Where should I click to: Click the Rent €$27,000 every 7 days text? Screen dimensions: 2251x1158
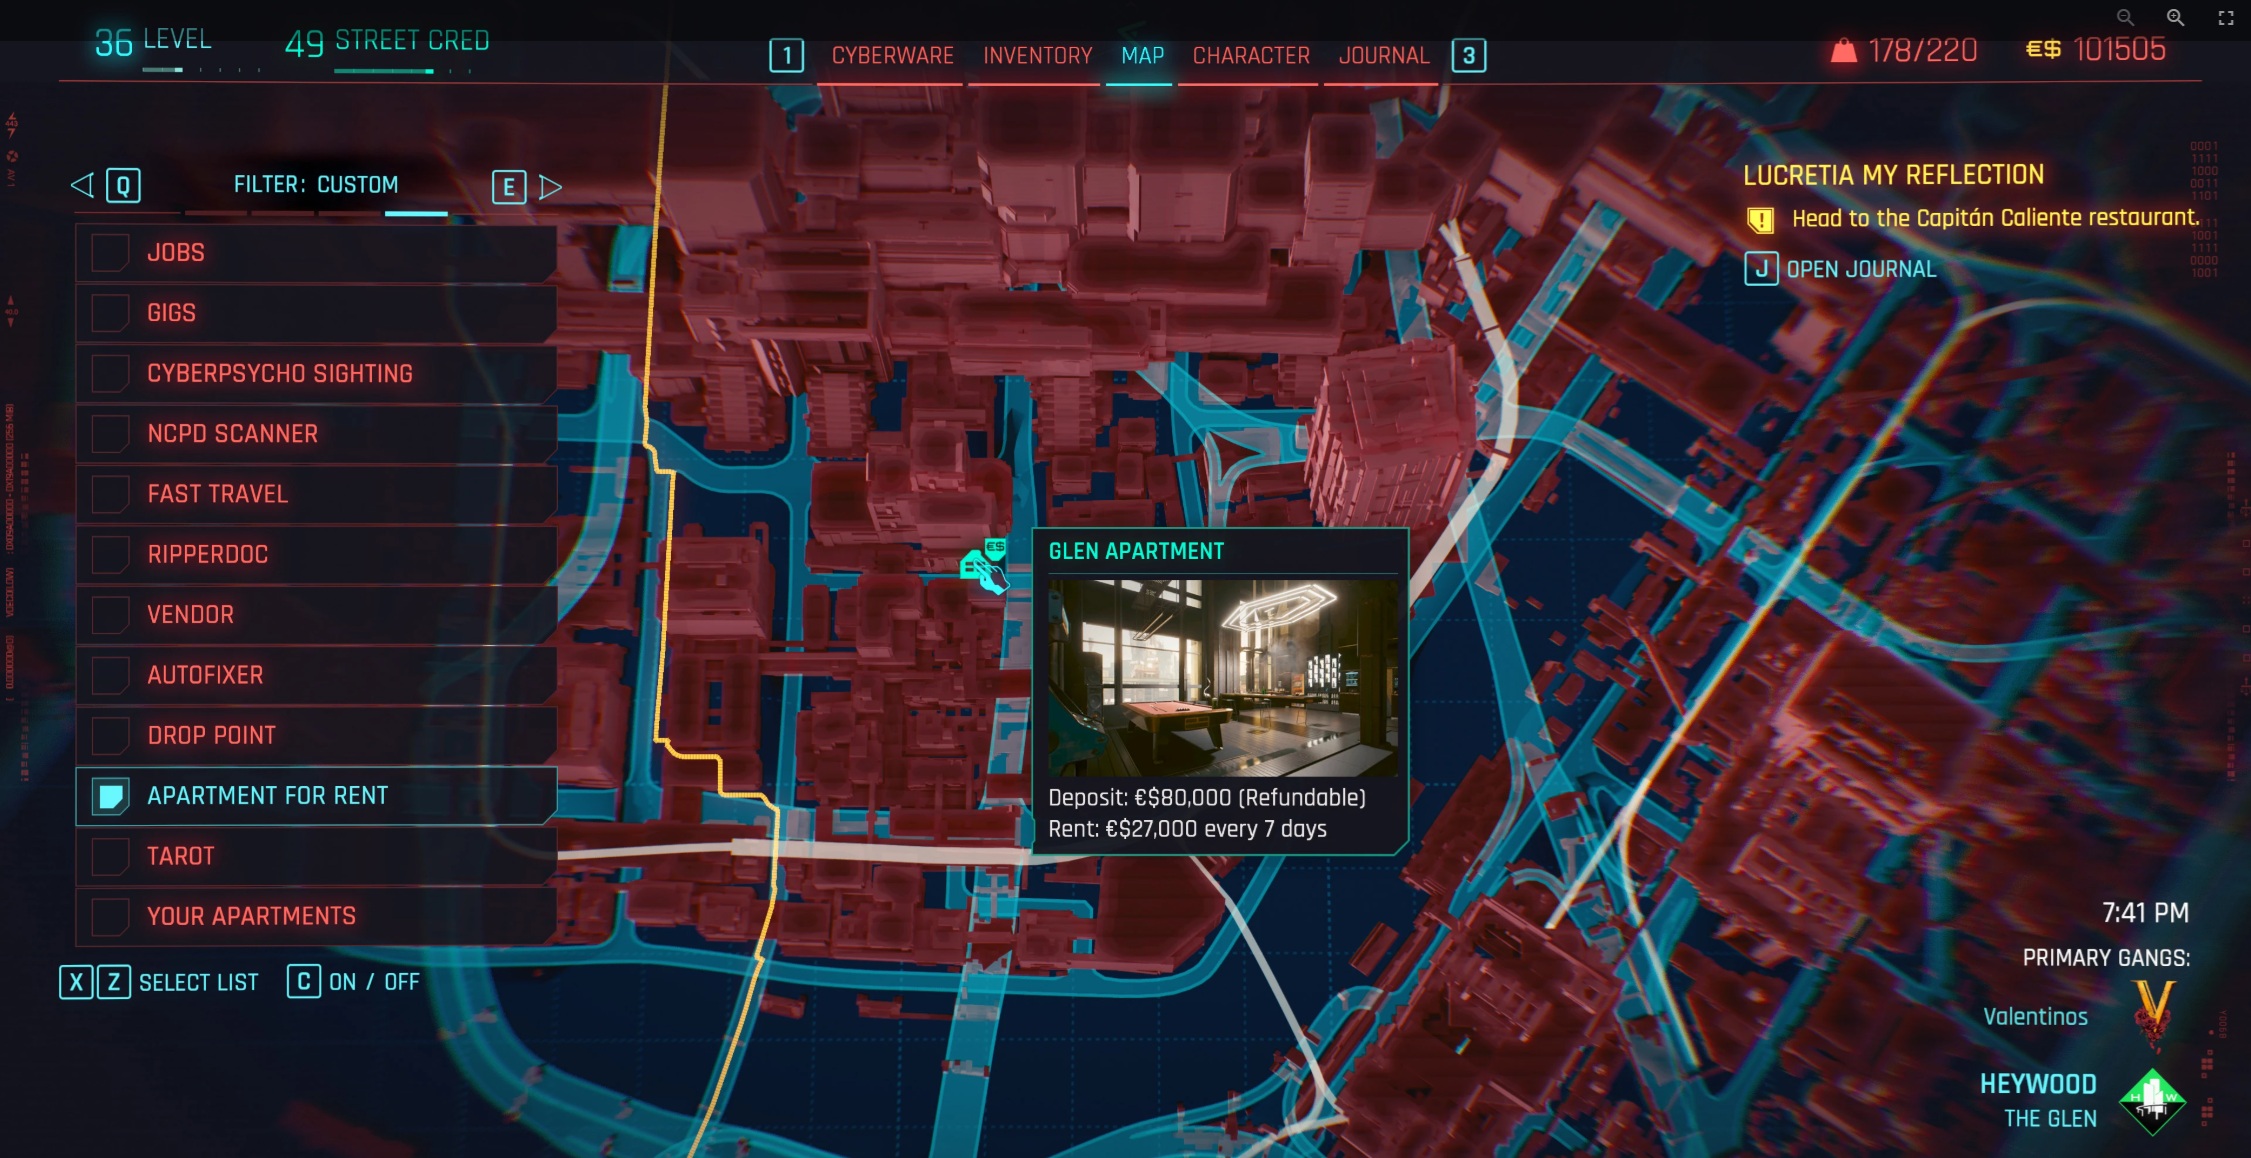1187,829
